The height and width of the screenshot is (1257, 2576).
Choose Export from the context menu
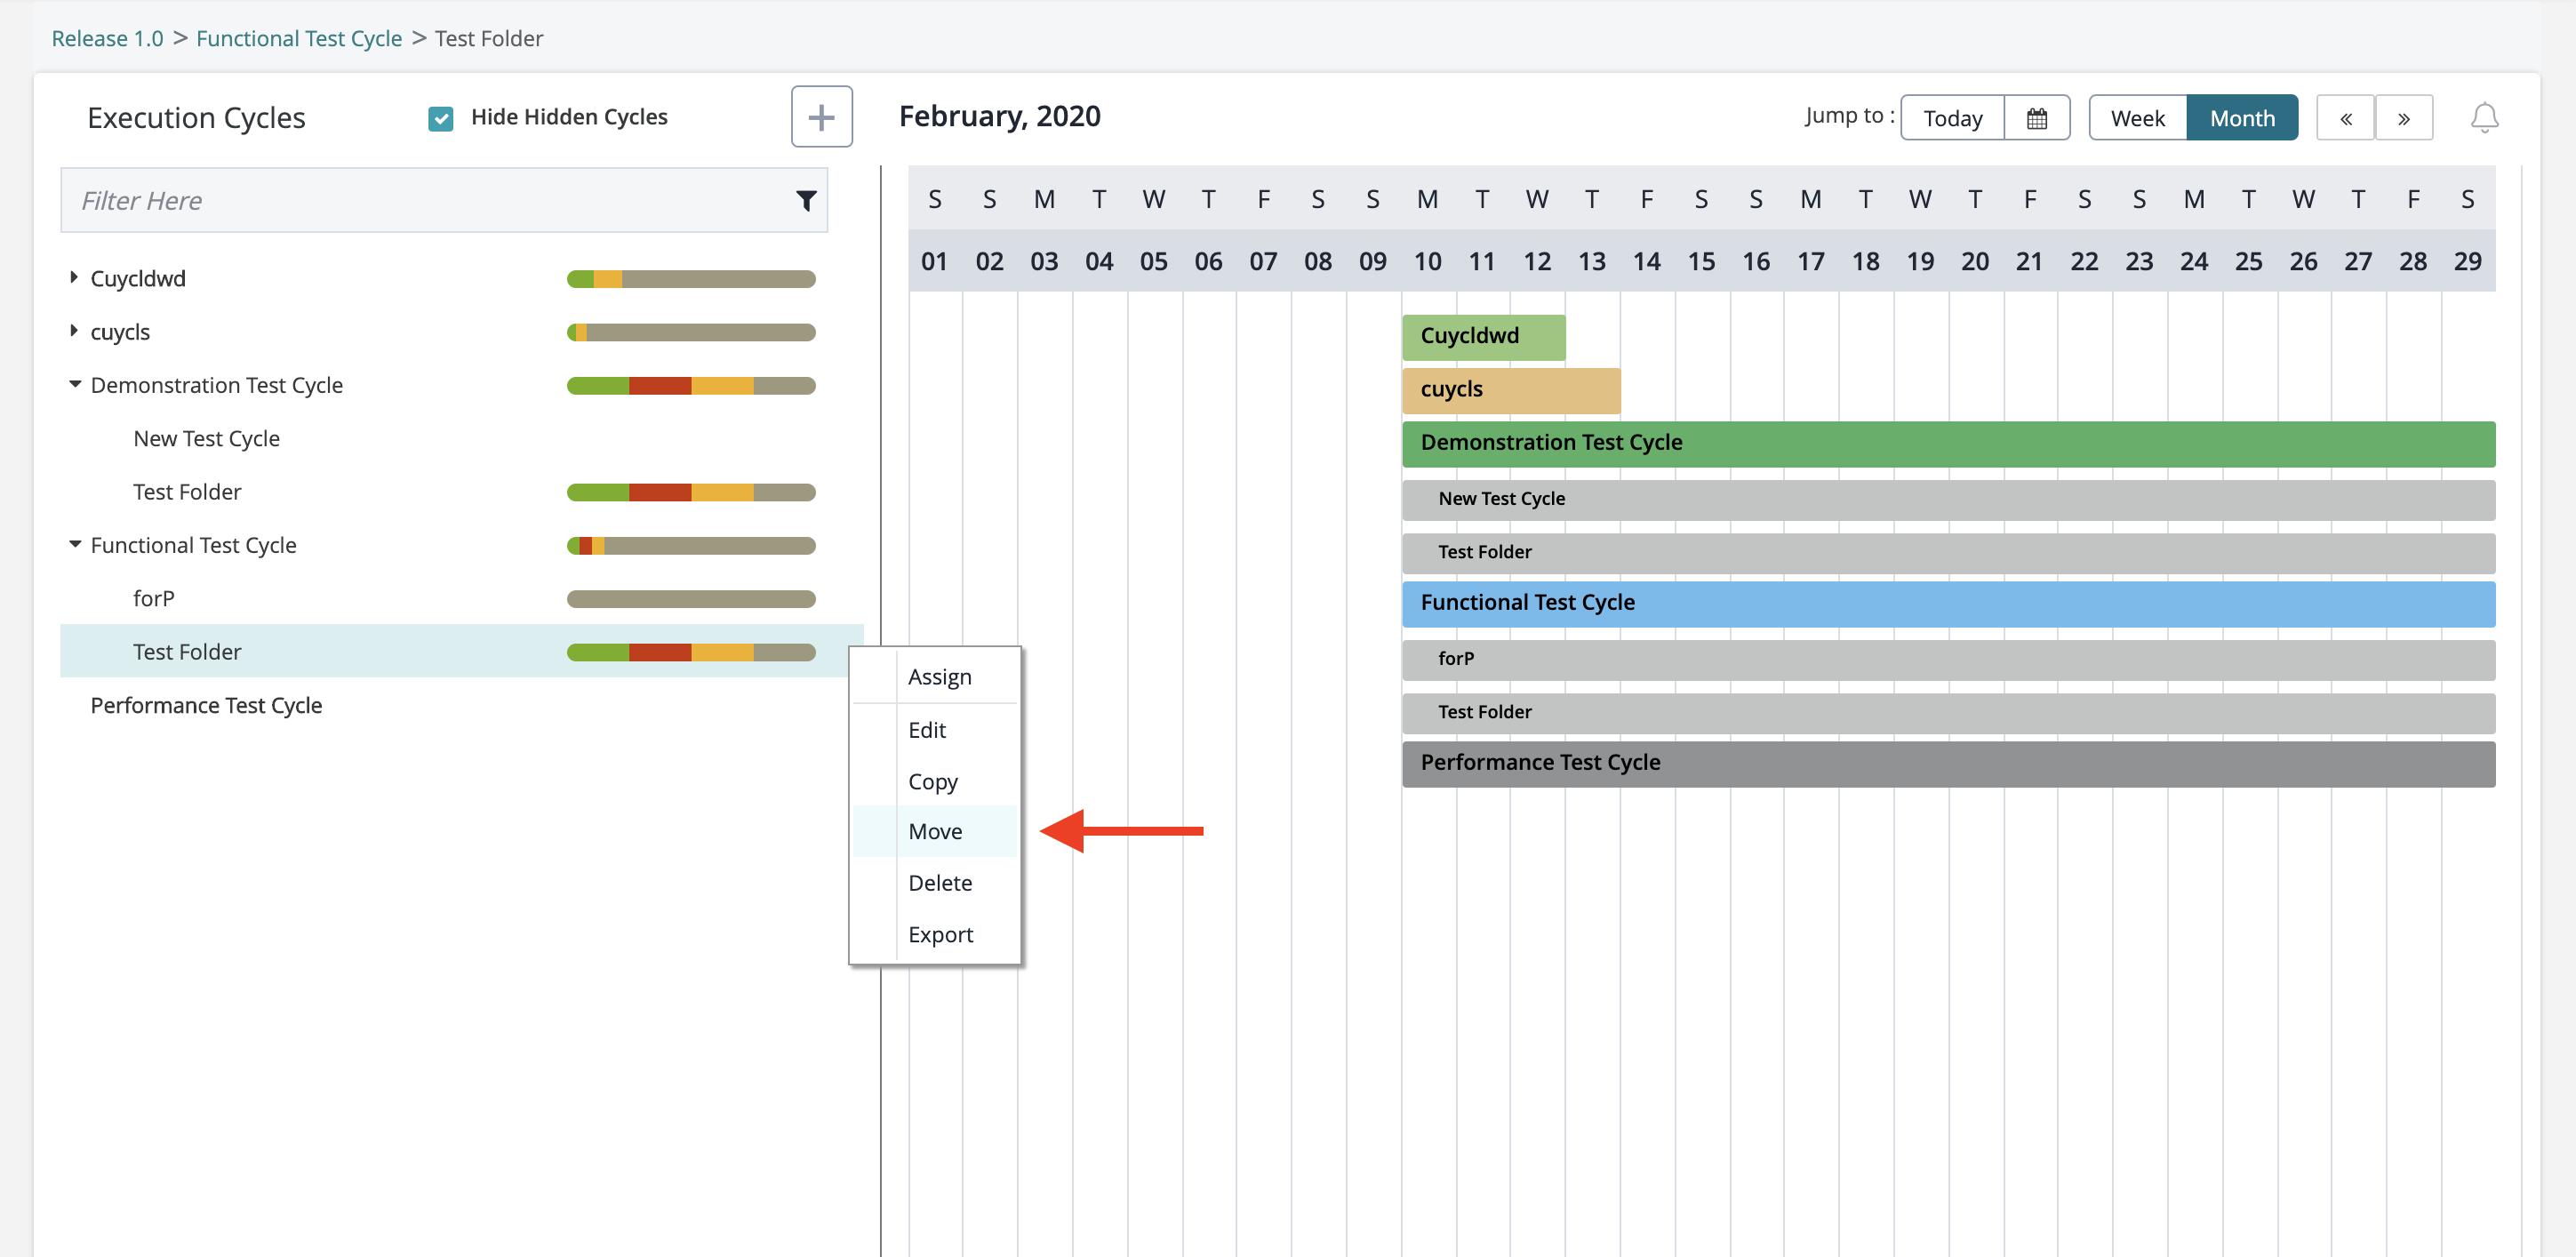pyautogui.click(x=940, y=934)
